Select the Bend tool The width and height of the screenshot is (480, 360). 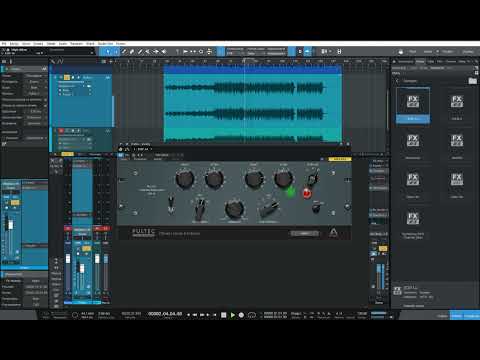[156, 51]
